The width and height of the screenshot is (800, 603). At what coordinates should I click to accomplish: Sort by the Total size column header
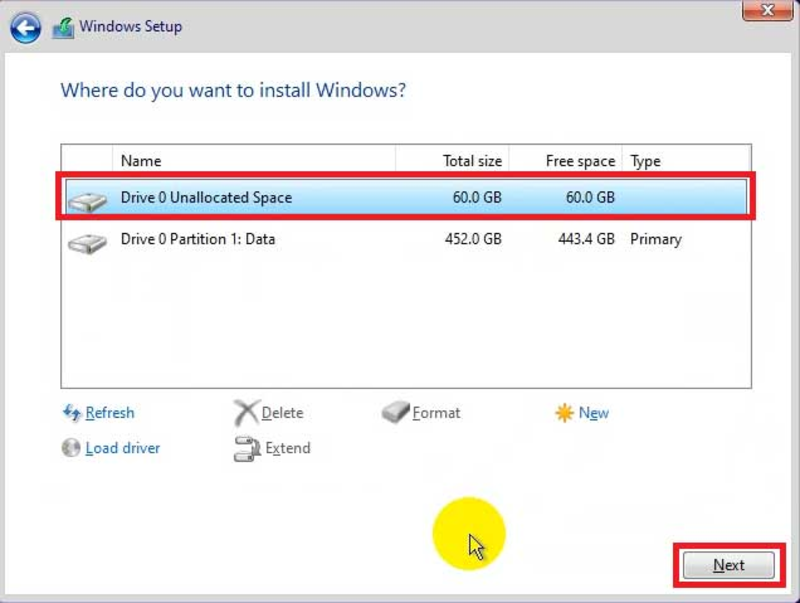[452, 161]
